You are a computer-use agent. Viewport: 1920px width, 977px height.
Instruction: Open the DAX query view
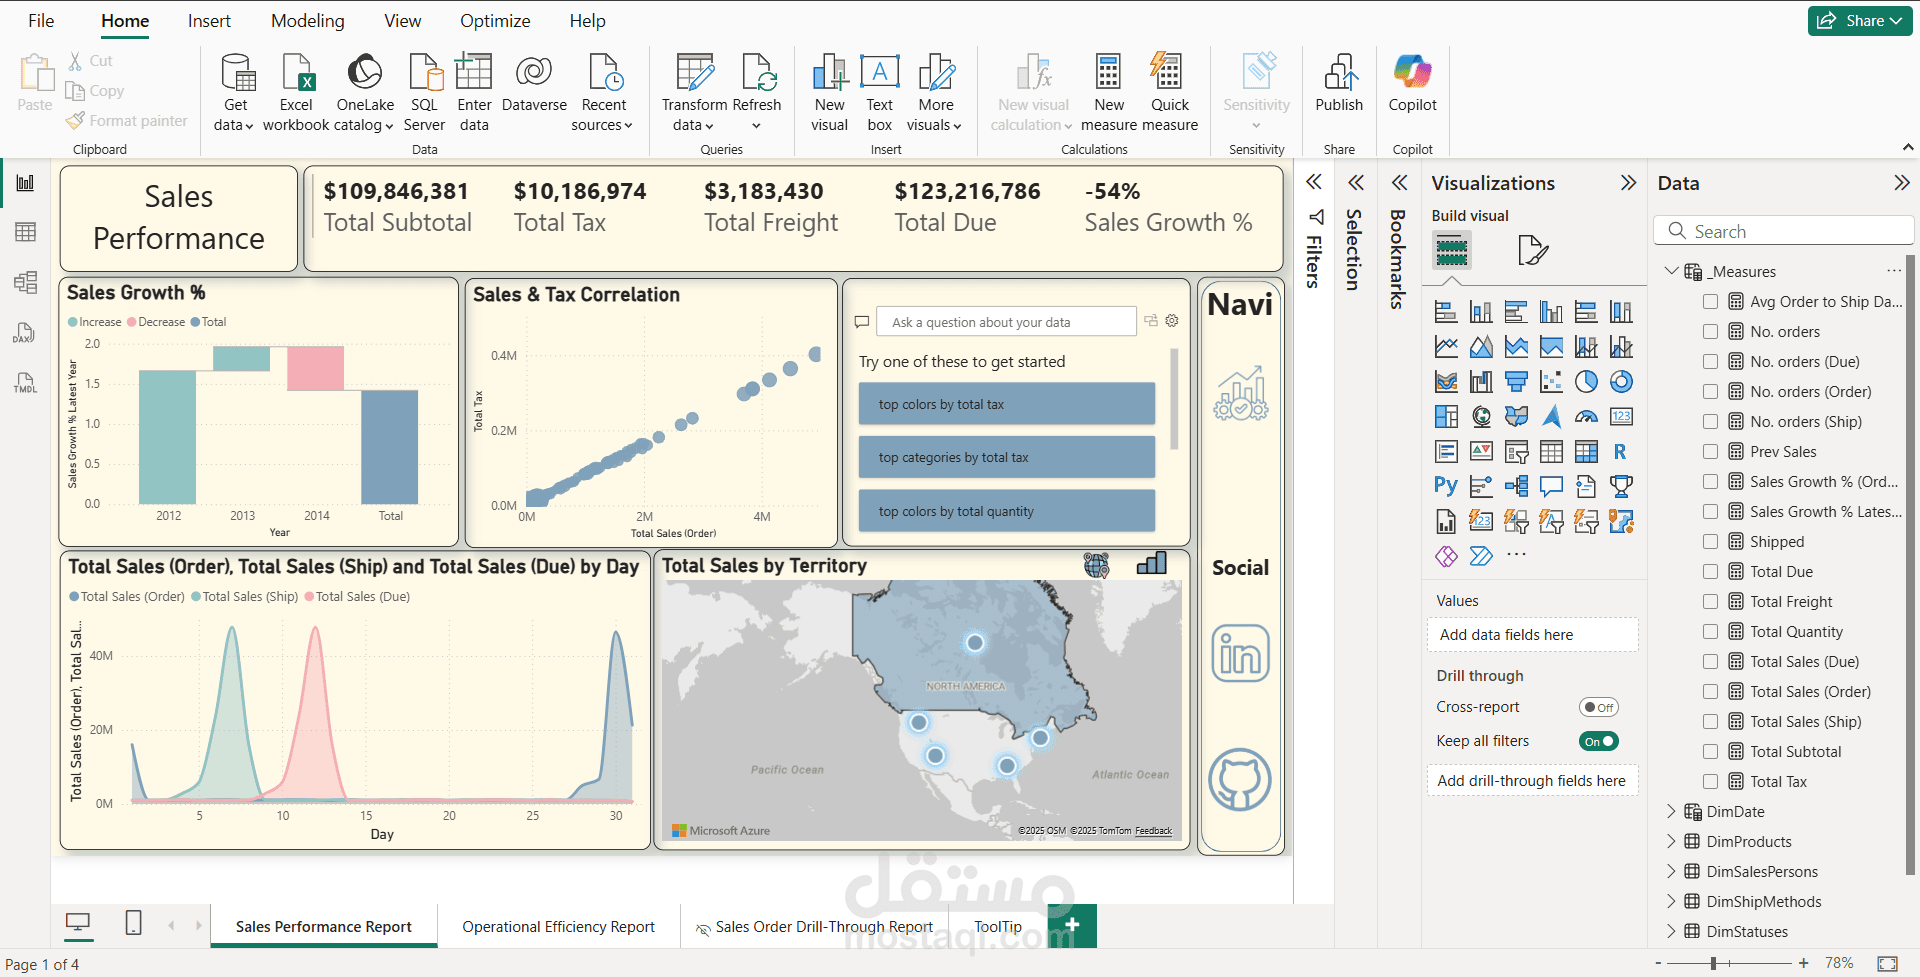point(25,333)
